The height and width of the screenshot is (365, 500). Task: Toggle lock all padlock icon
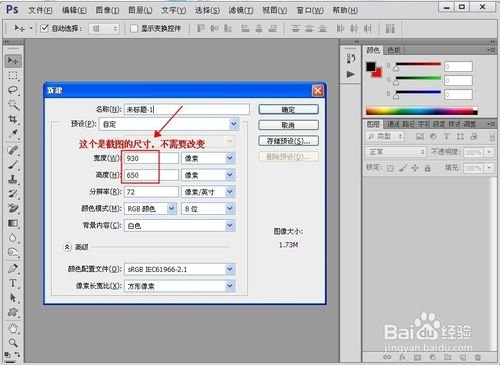(428, 168)
